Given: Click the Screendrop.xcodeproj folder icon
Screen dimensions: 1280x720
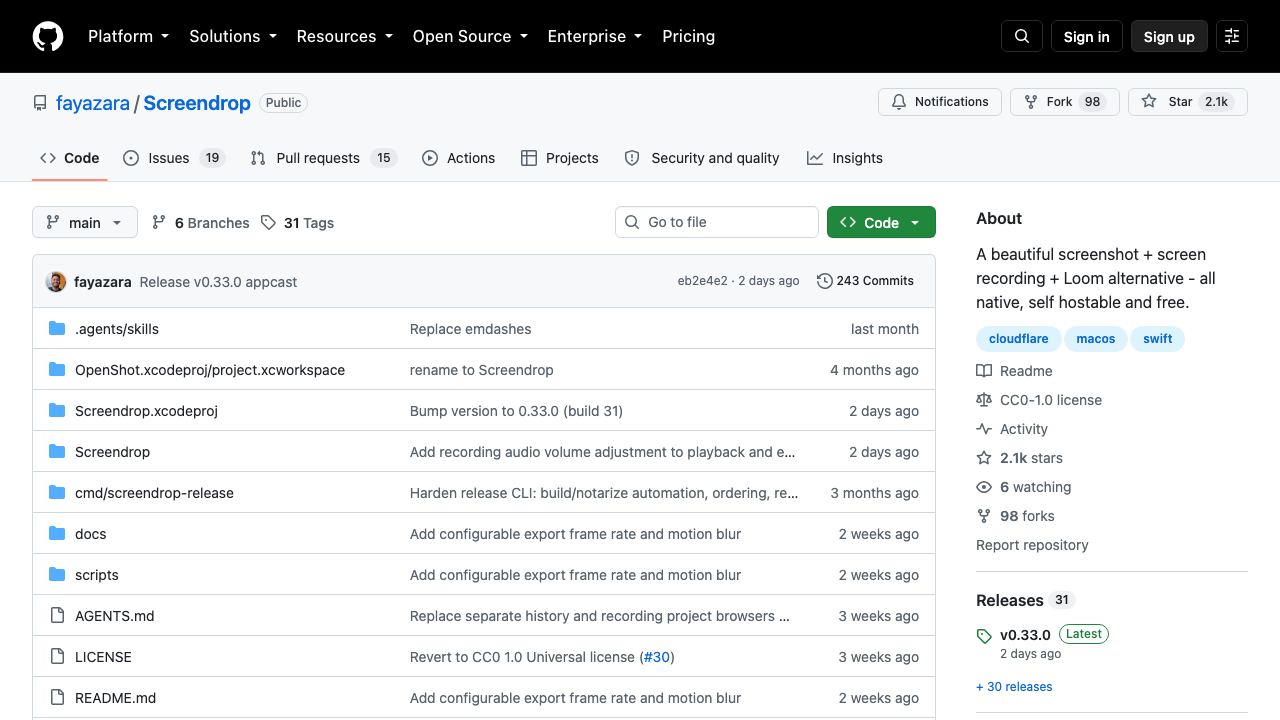Looking at the screenshot, I should pos(57,411).
